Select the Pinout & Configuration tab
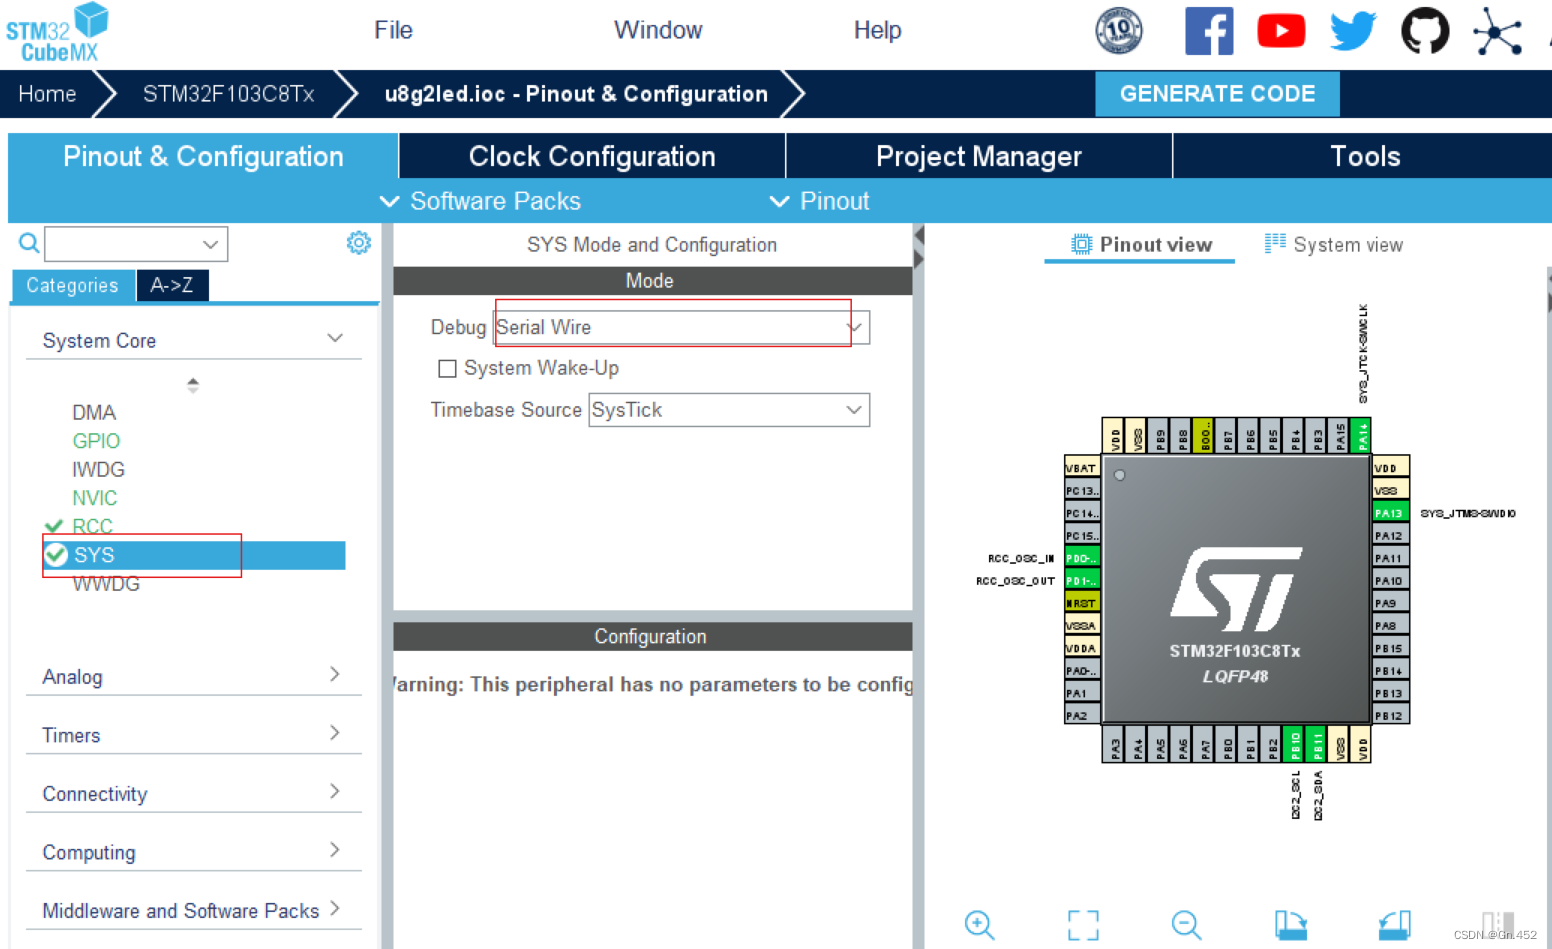Image resolution: width=1552 pixels, height=949 pixels. click(x=203, y=156)
